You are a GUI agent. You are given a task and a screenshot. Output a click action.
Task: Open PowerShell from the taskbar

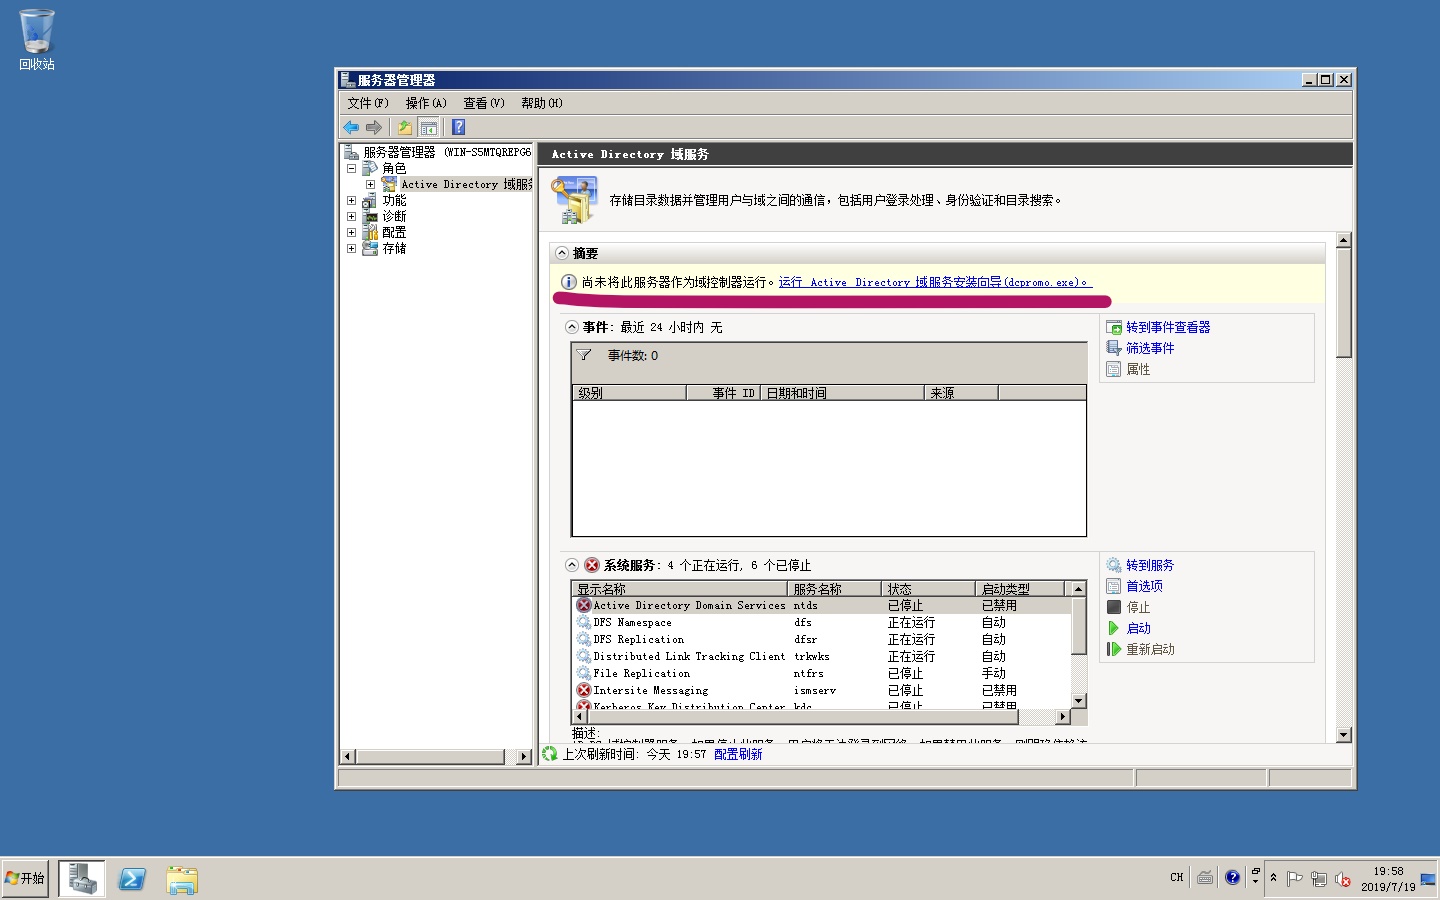132,879
